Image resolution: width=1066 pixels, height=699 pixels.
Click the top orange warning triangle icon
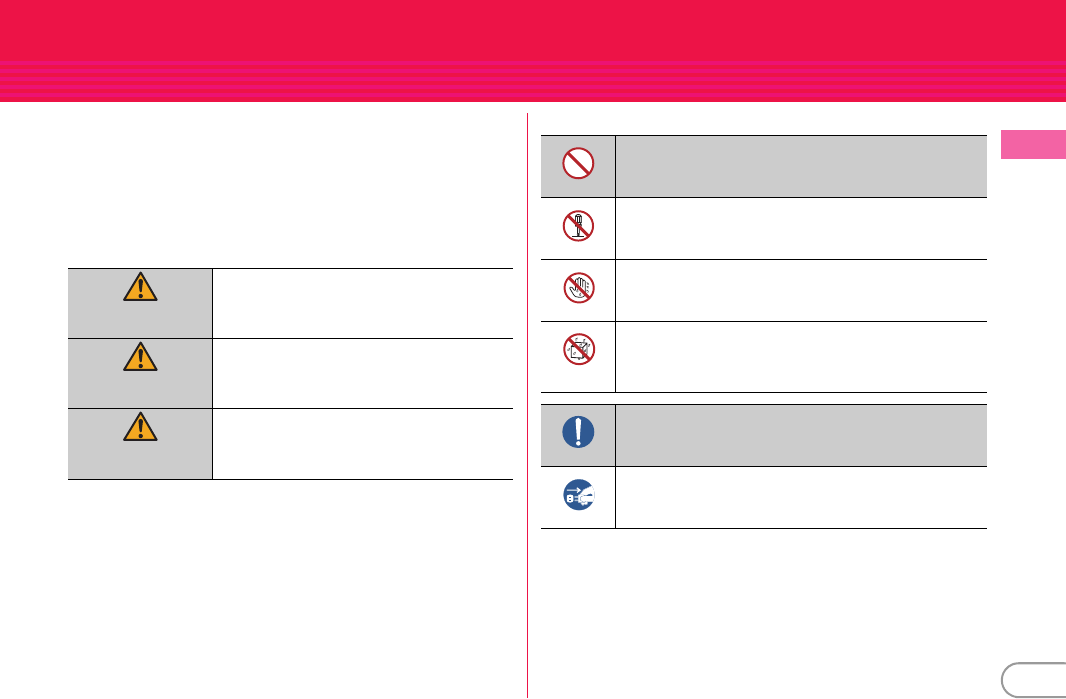[139, 288]
